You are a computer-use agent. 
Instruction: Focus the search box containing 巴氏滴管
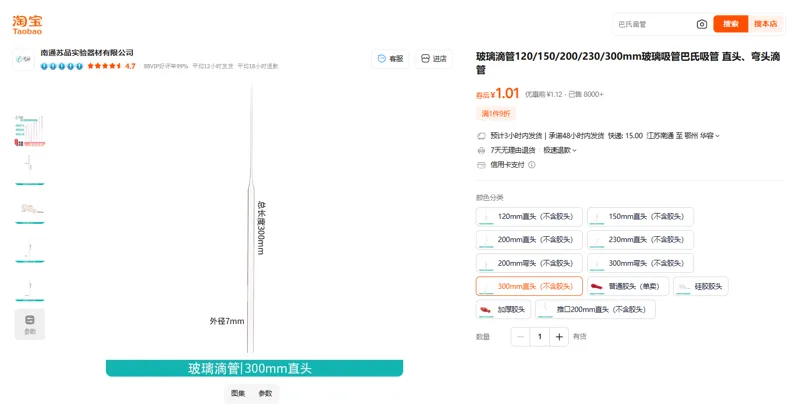click(x=653, y=24)
